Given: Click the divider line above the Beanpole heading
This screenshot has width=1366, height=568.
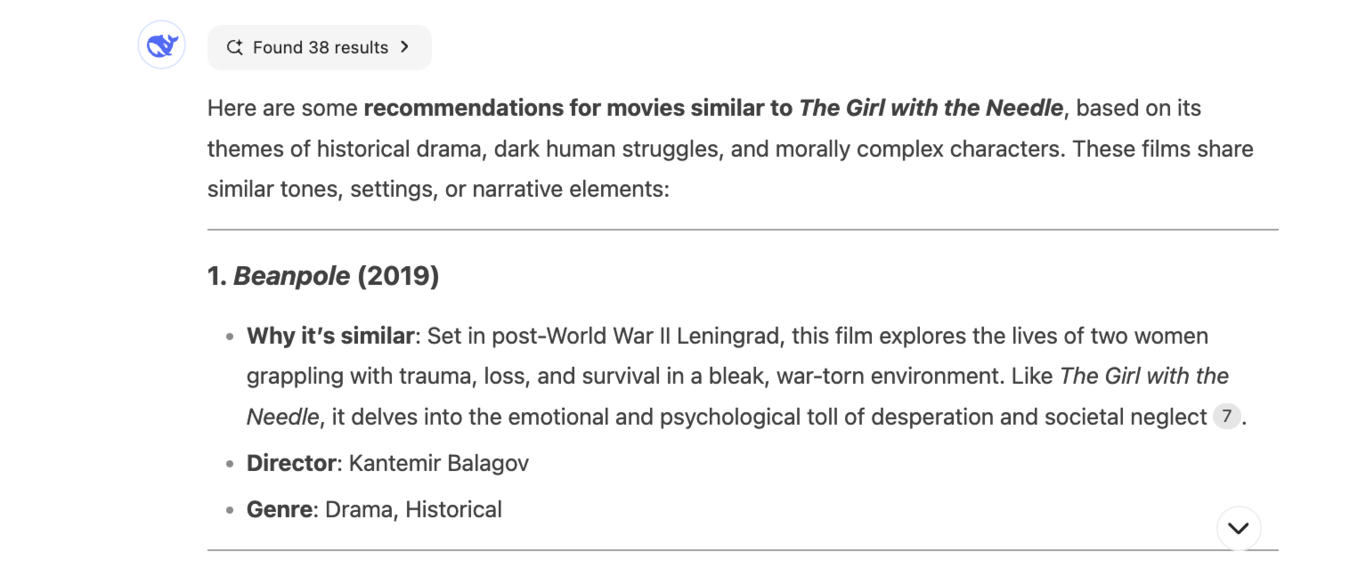Looking at the screenshot, I should pos(742,230).
